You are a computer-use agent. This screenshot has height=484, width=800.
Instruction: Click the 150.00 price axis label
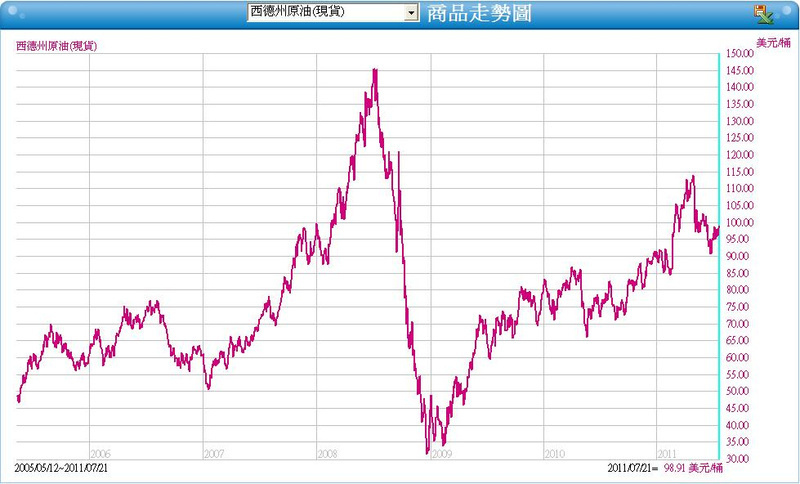(739, 54)
